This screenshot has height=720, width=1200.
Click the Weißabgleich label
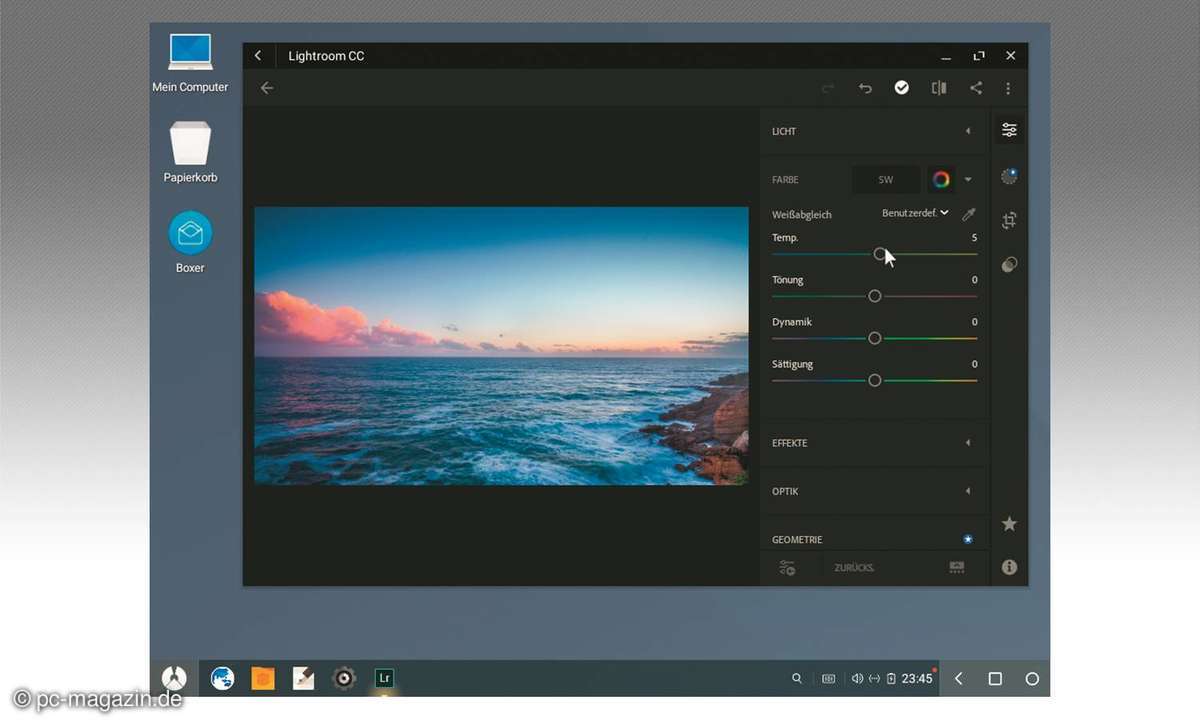[802, 214]
